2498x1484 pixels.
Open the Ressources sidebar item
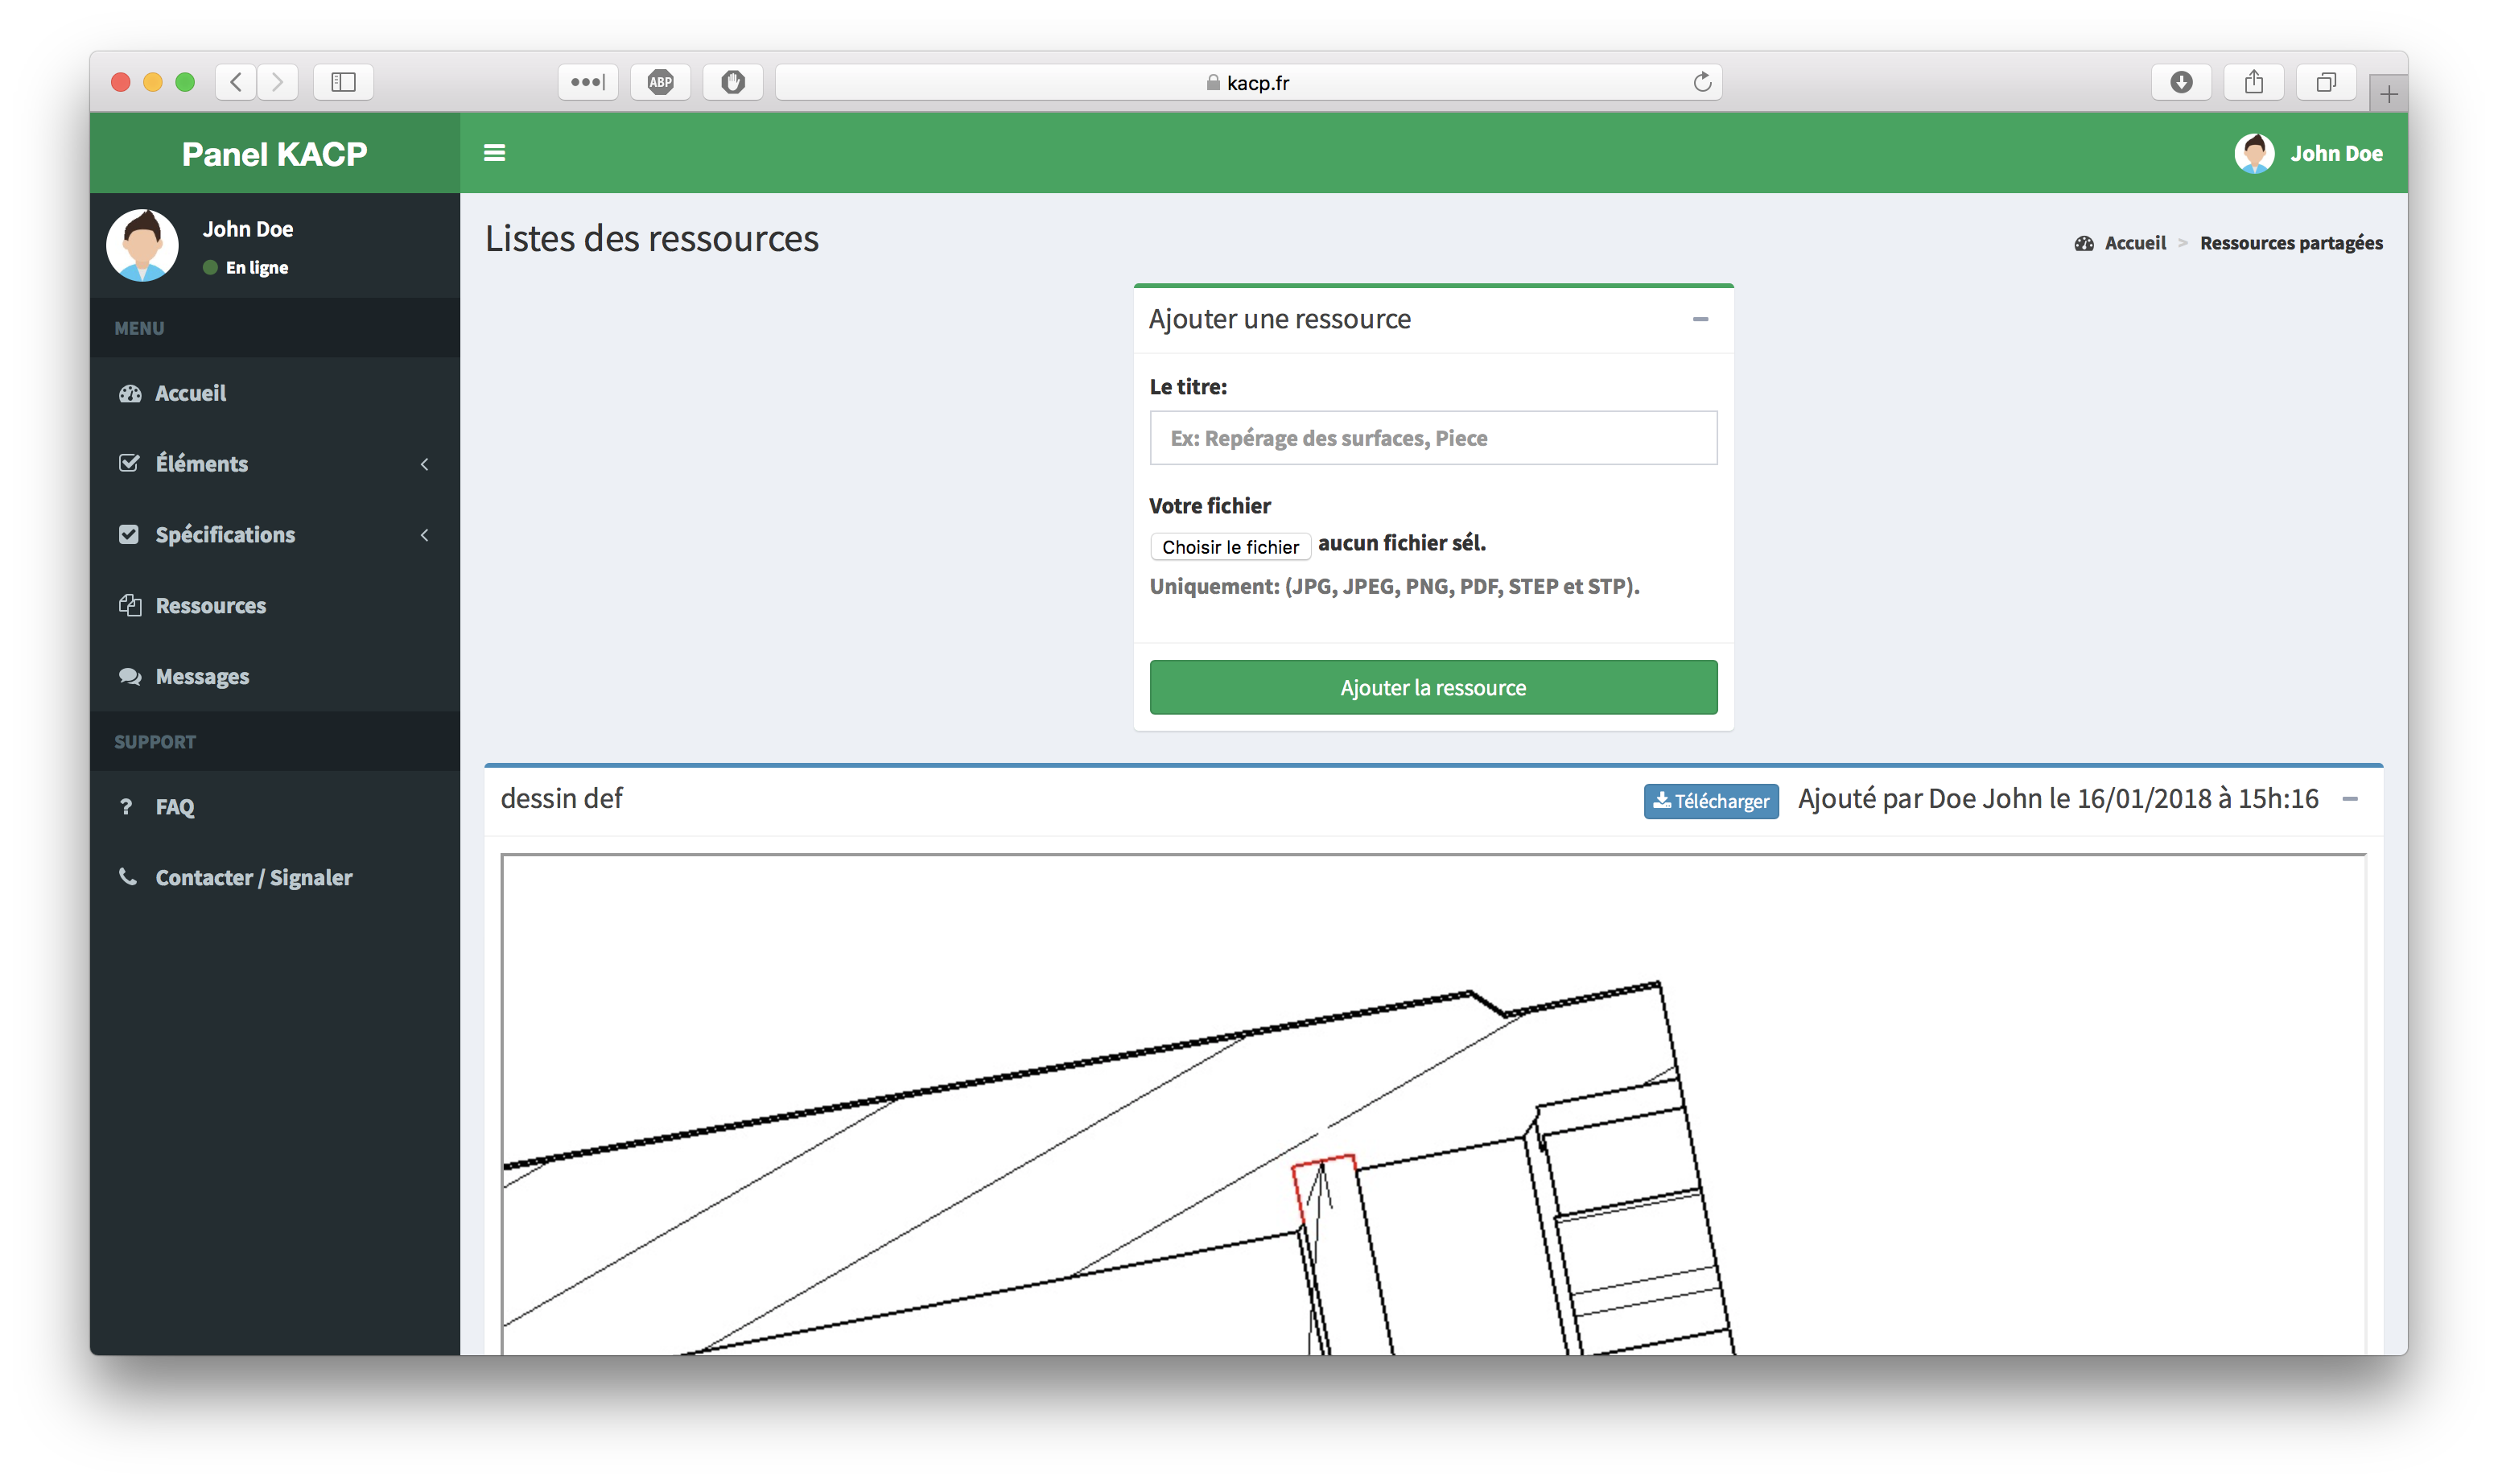pyautogui.click(x=210, y=605)
